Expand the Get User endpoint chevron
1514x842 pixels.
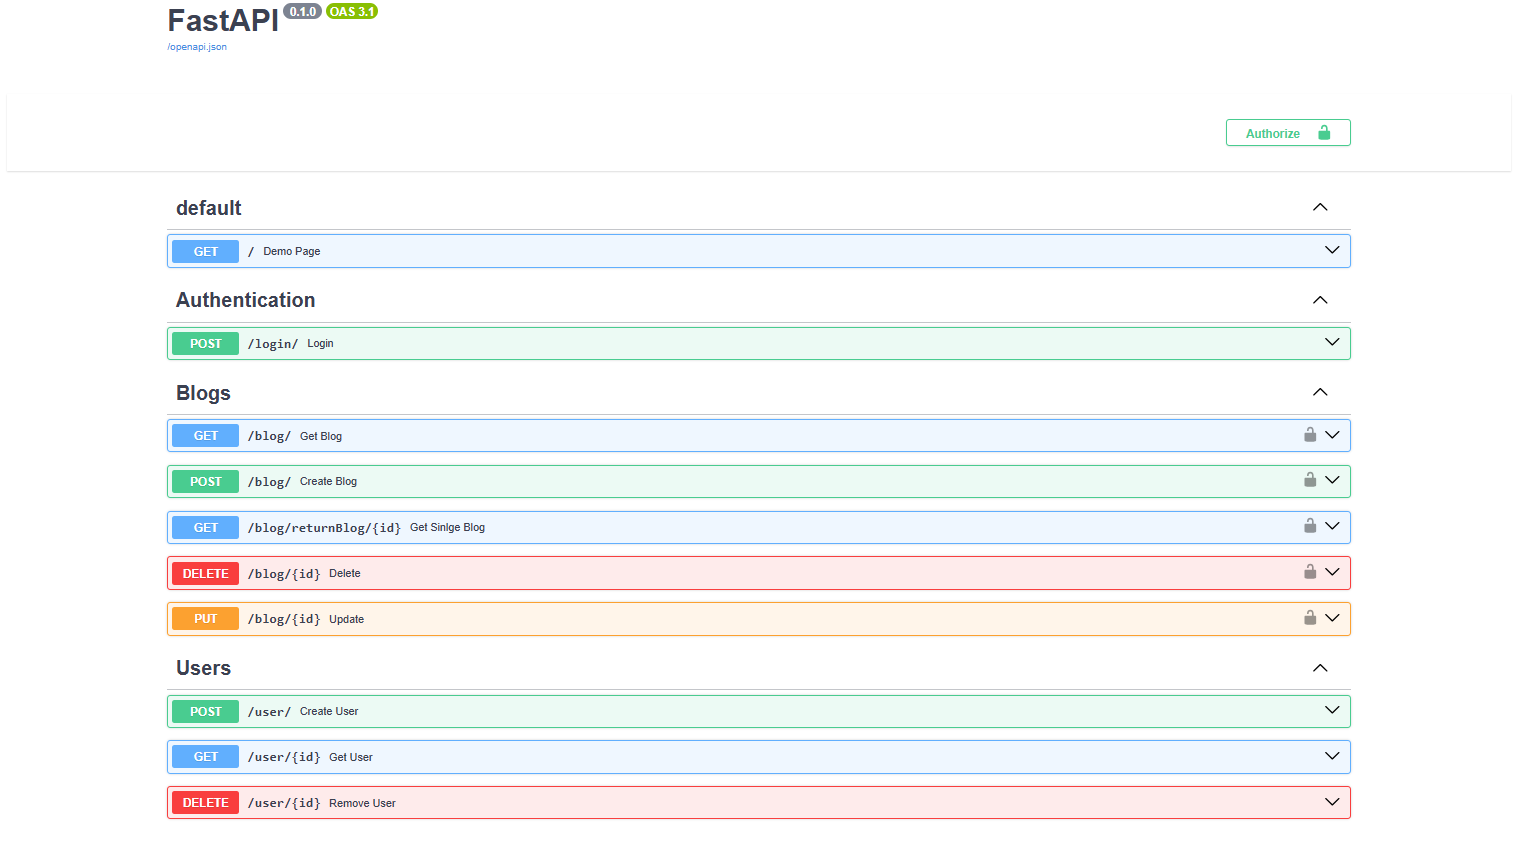click(x=1332, y=756)
